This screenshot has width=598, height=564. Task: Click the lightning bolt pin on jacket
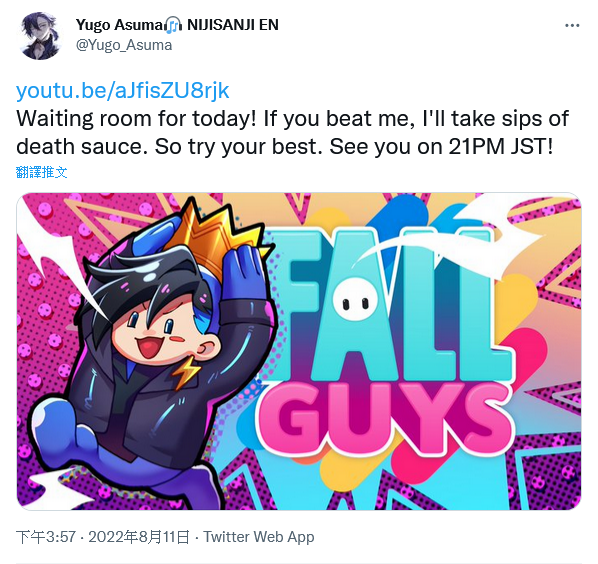186,373
